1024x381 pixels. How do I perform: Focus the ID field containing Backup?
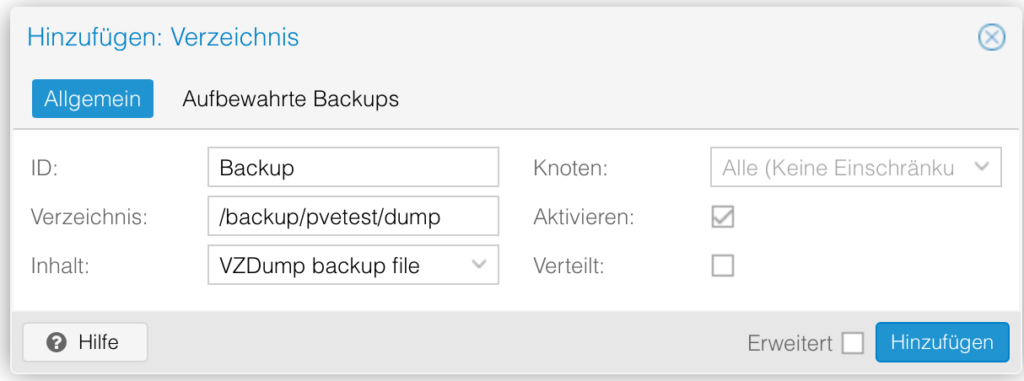coord(353,167)
